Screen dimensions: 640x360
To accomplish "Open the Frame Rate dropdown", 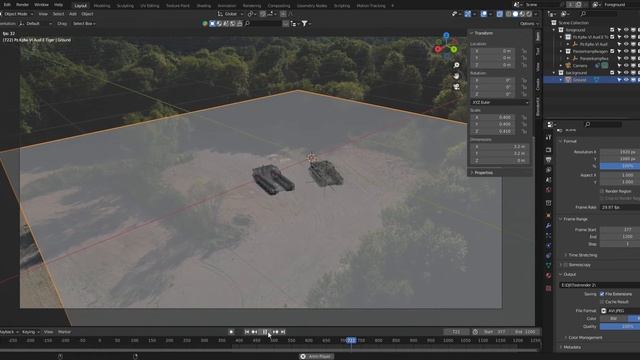I will point(620,207).
